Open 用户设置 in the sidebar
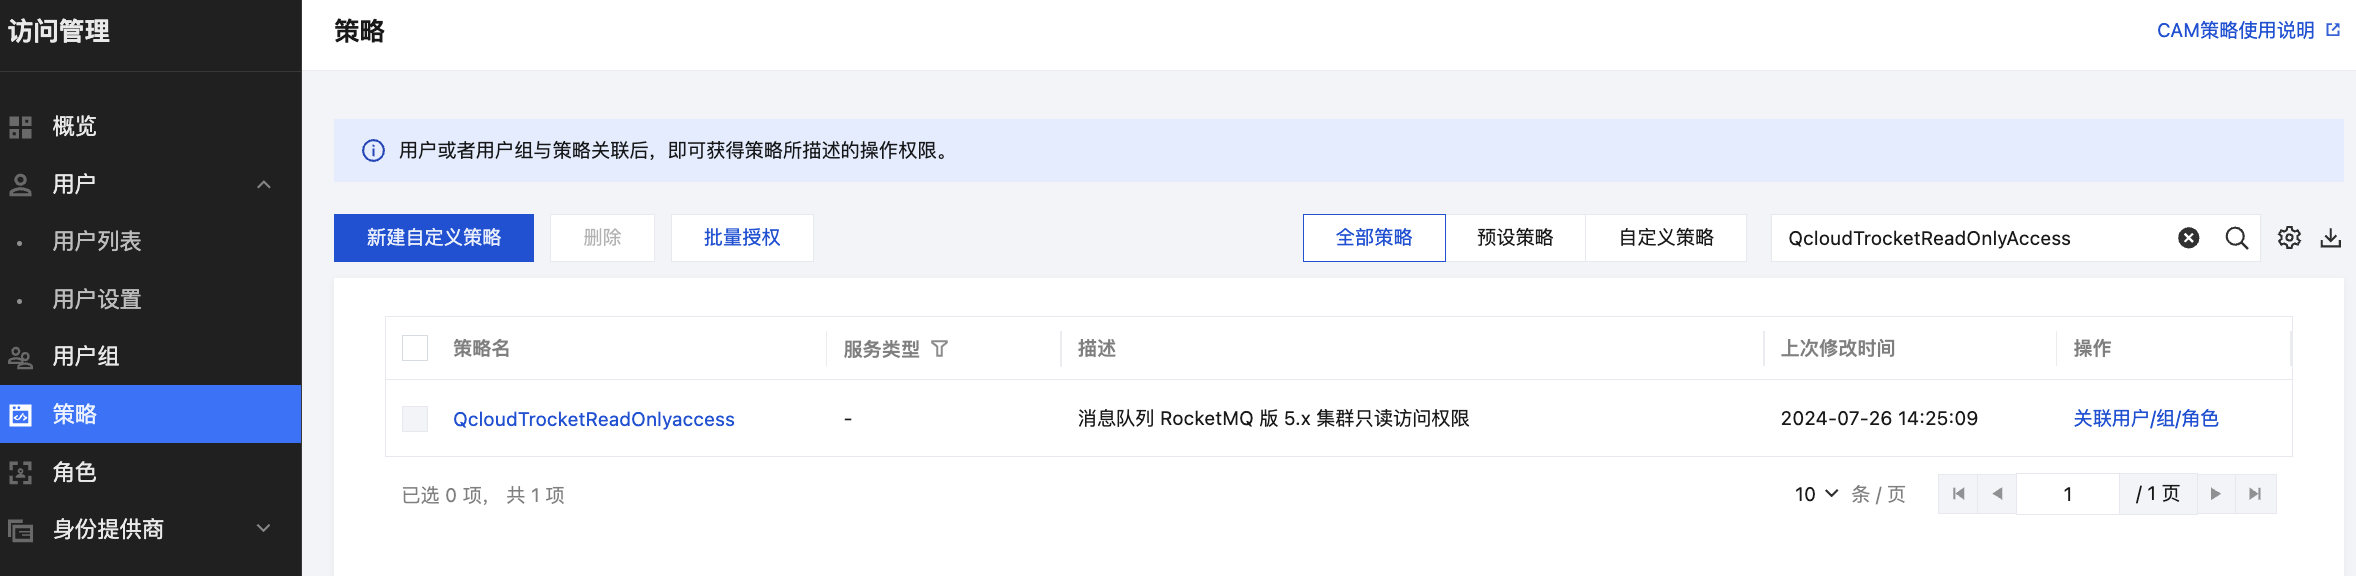2356x576 pixels. point(150,299)
